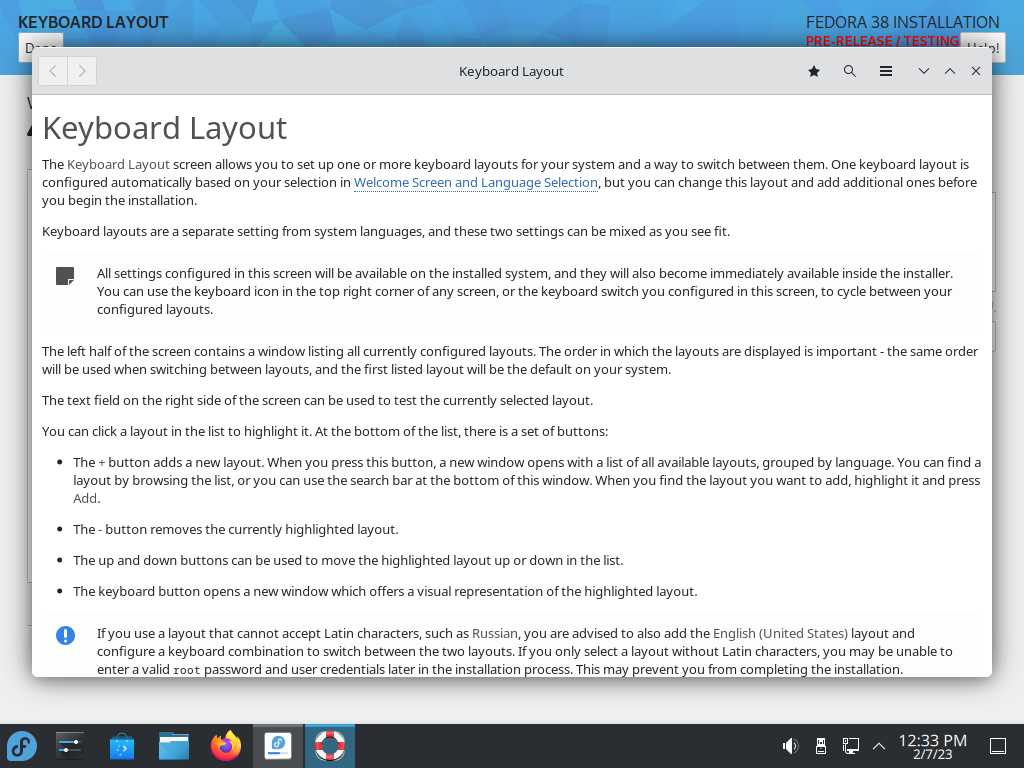Screen dimensions: 1024x768
Task: Click the bullet about up and down buttons
Action: click(348, 560)
